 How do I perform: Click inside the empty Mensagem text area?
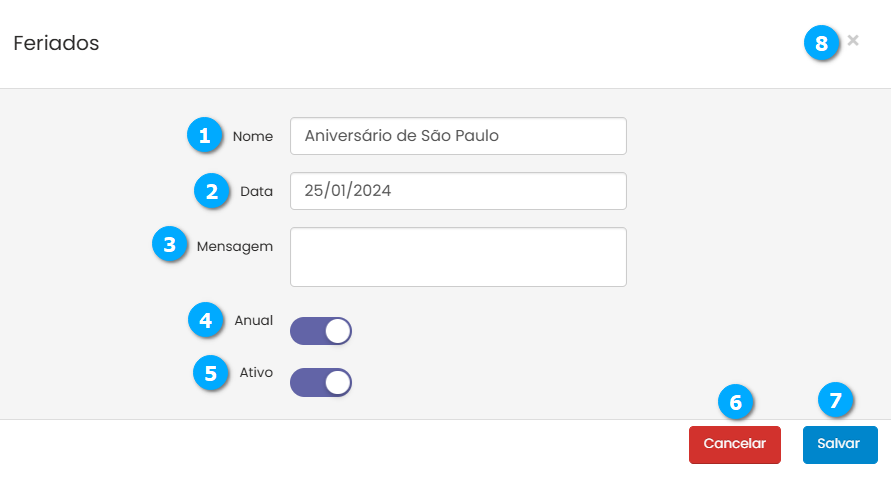click(x=458, y=257)
